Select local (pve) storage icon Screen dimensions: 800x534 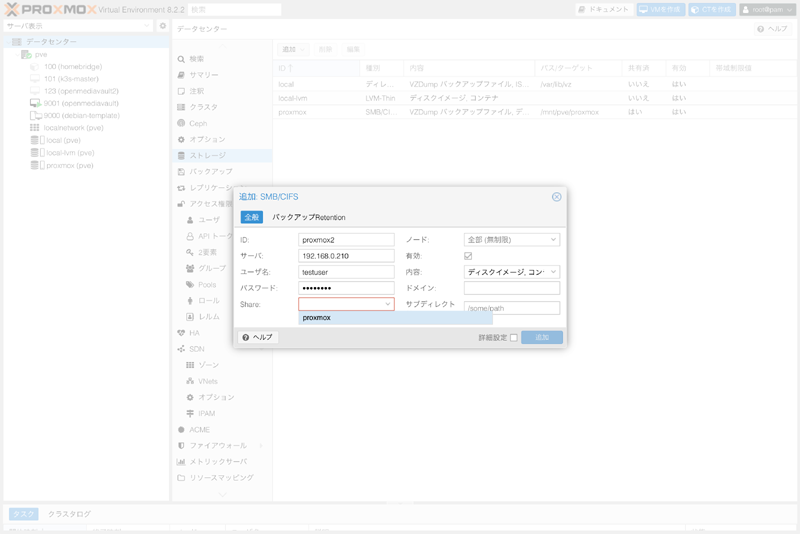pos(38,140)
